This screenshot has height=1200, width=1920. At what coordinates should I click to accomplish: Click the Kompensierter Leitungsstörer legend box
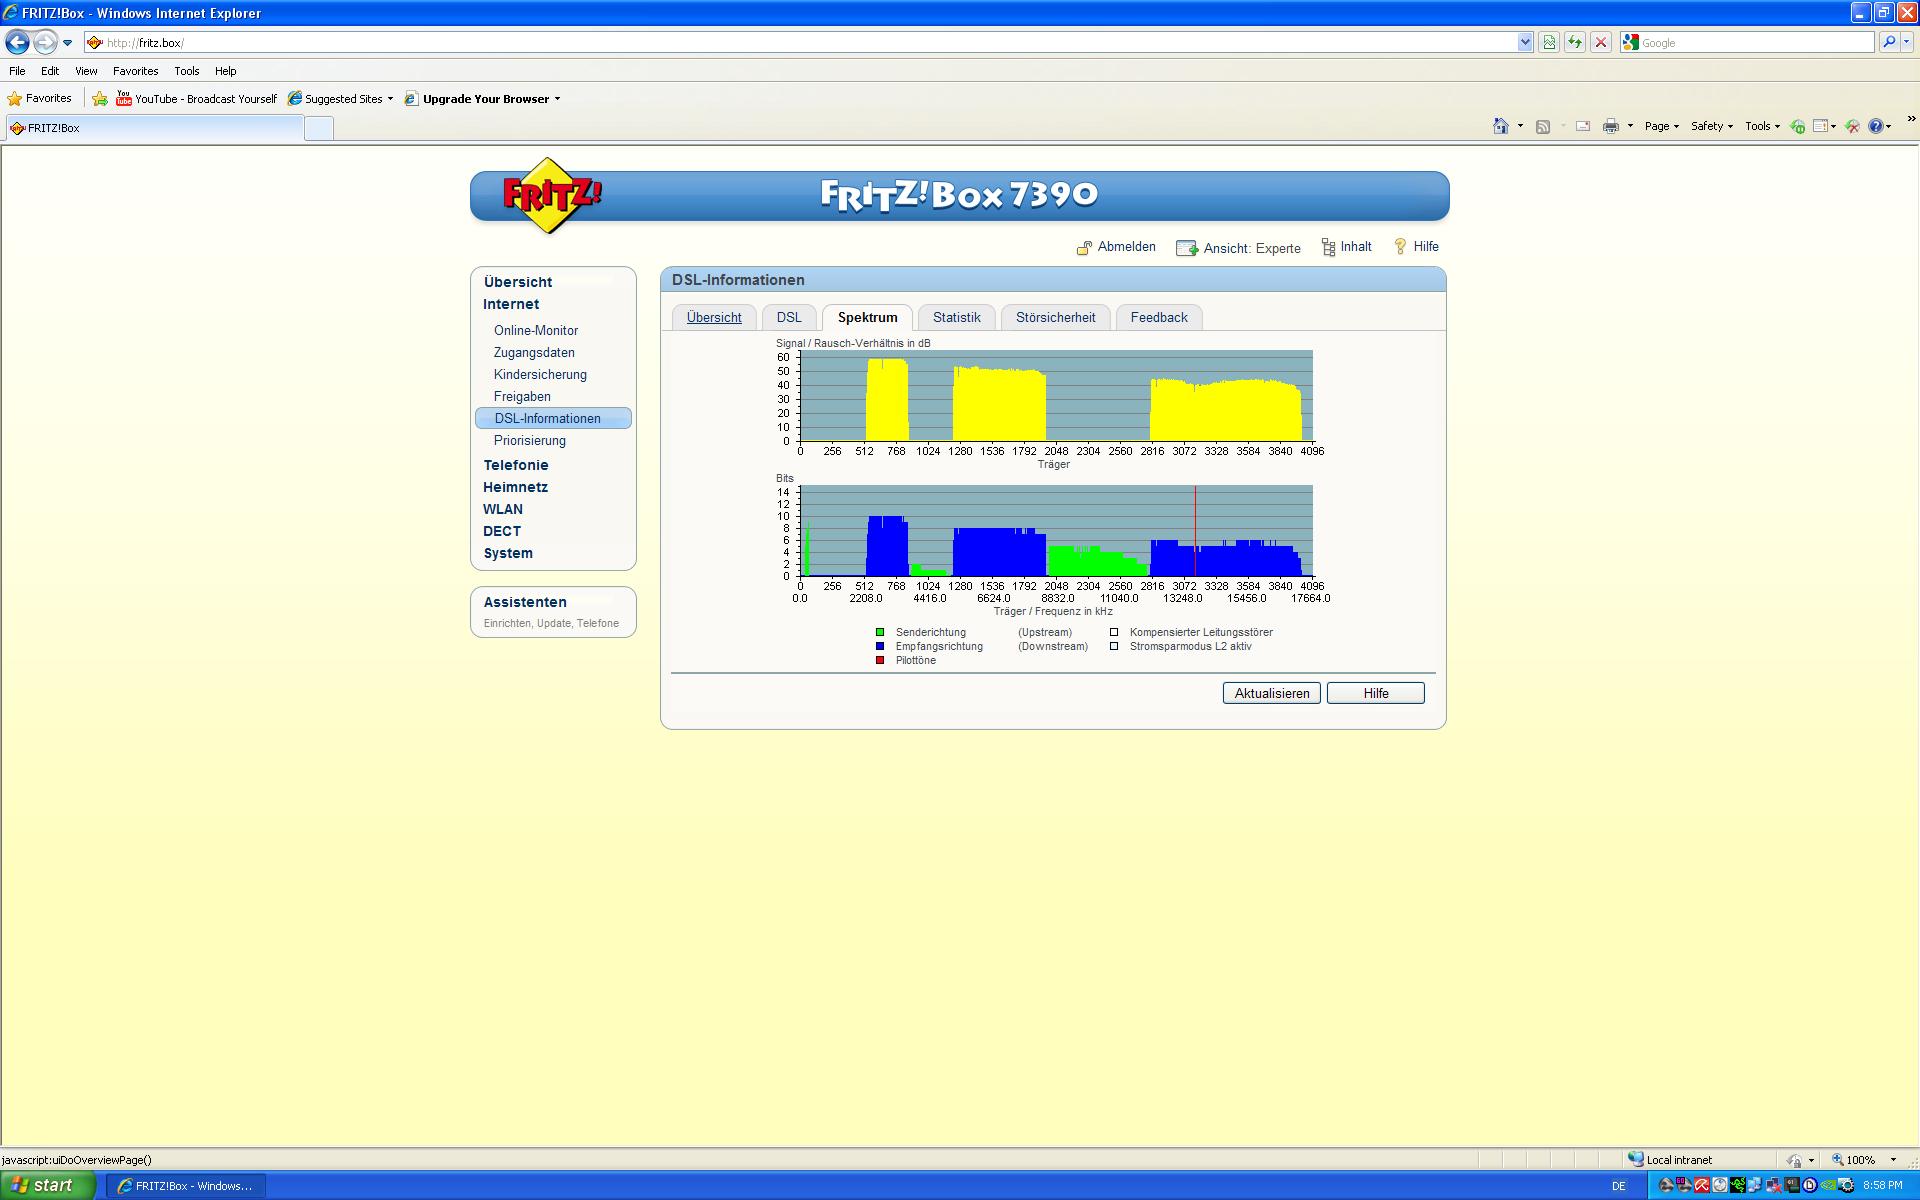[x=1114, y=632]
